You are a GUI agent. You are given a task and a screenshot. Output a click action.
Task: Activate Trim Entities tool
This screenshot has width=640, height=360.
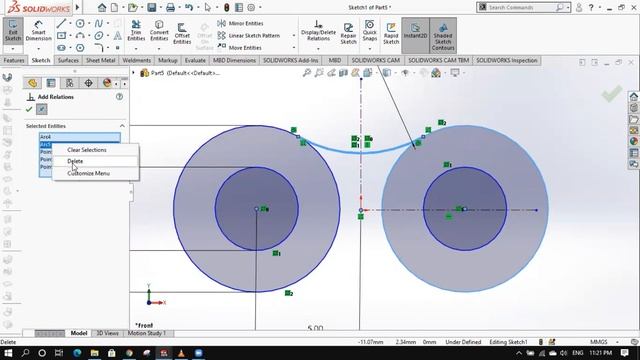tap(136, 31)
